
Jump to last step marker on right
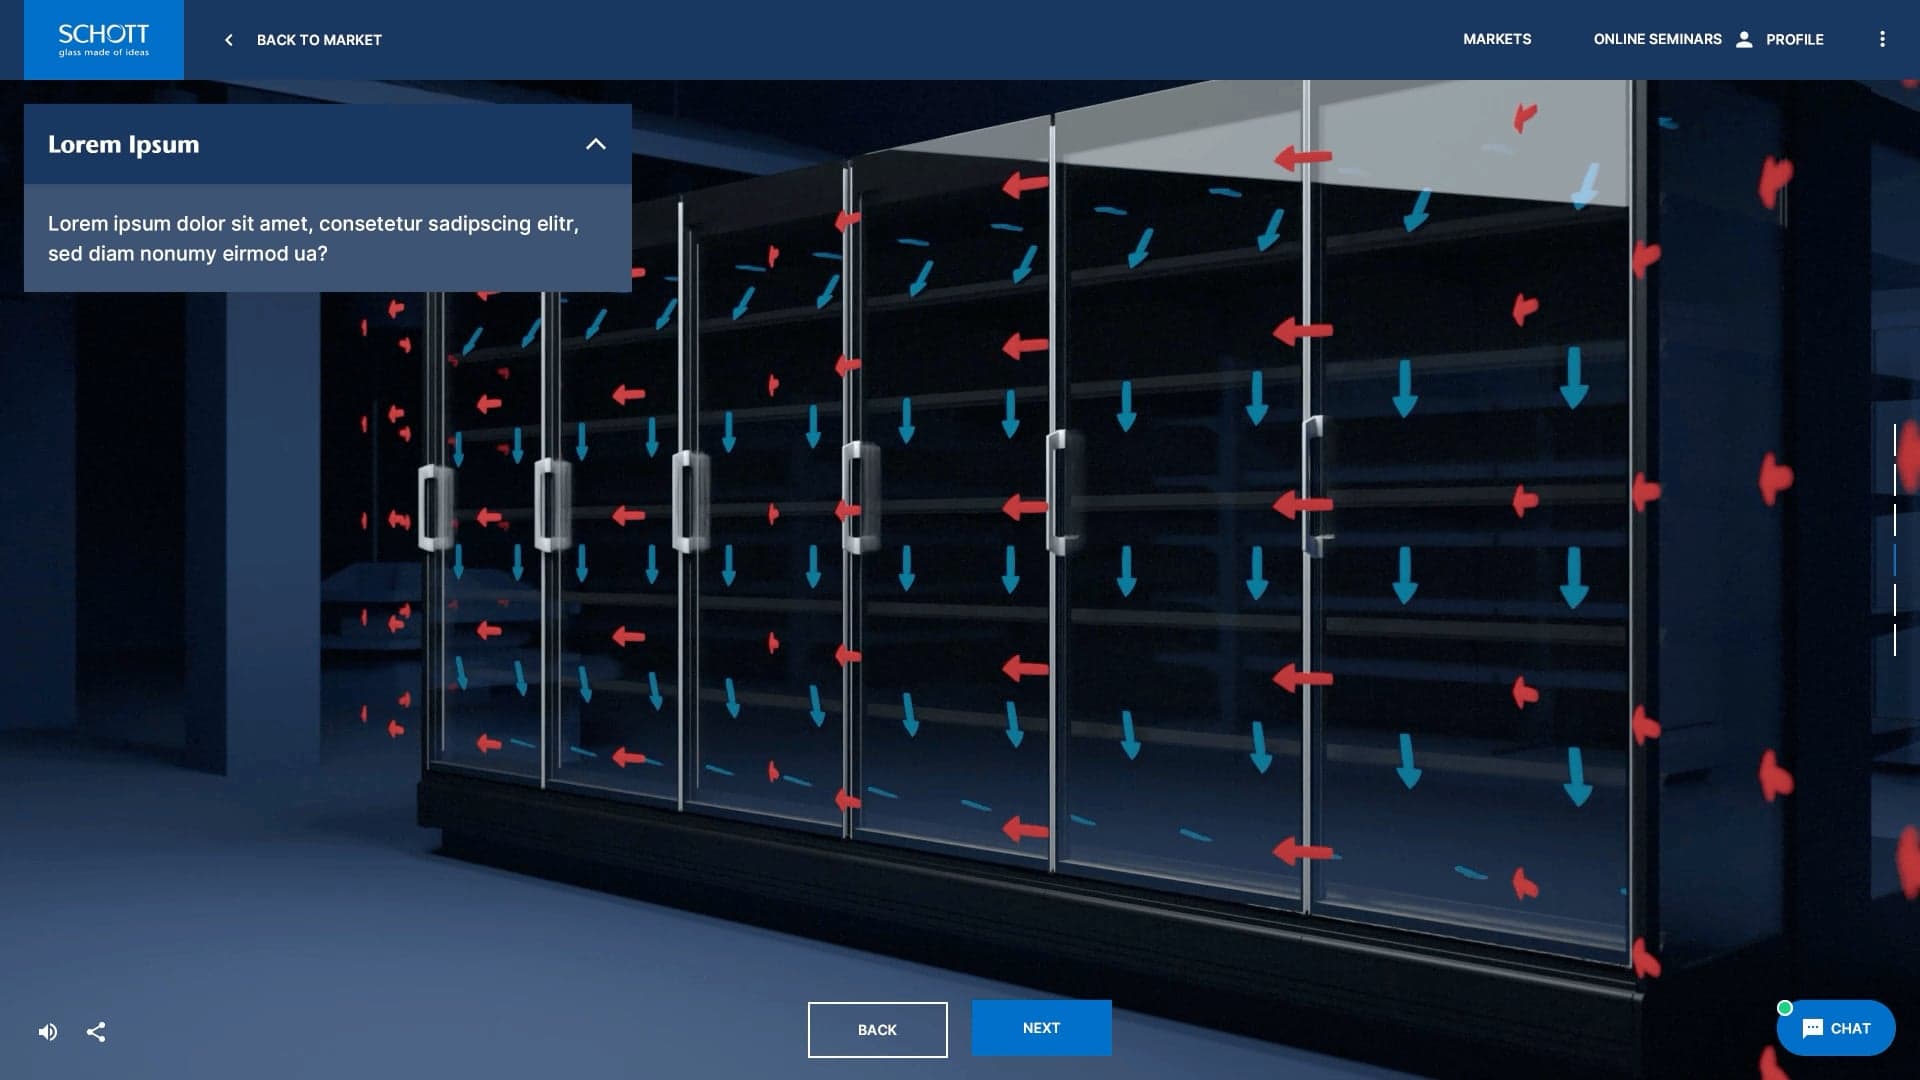pyautogui.click(x=1895, y=640)
